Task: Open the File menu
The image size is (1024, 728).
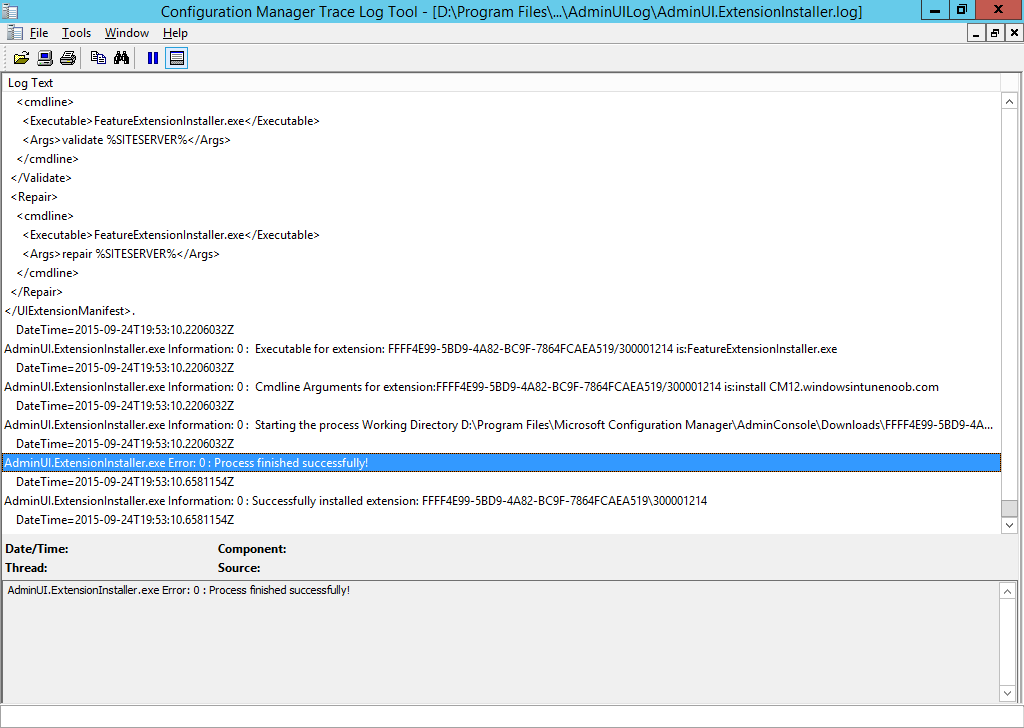Action: tap(39, 33)
